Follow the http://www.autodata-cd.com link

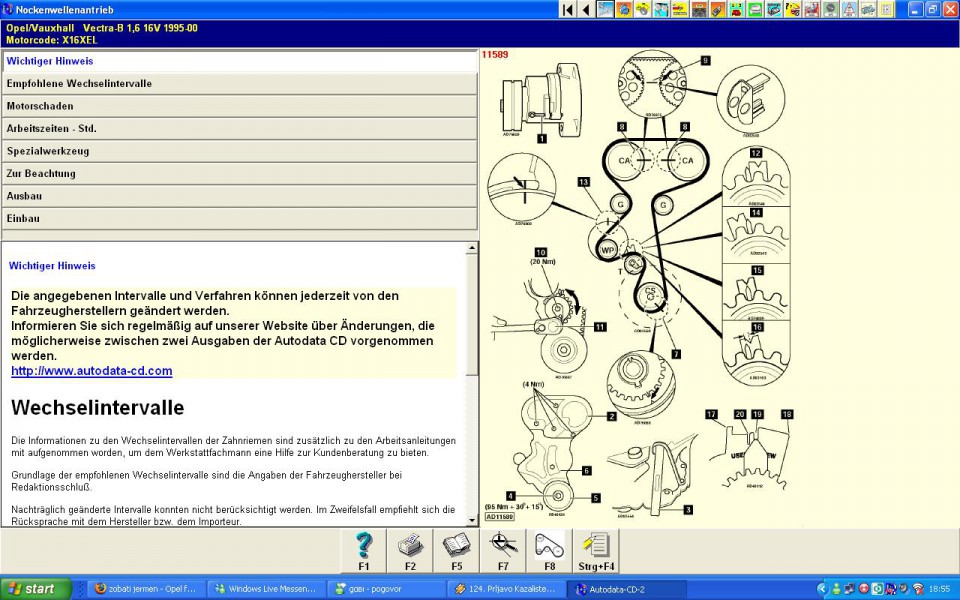click(x=92, y=371)
